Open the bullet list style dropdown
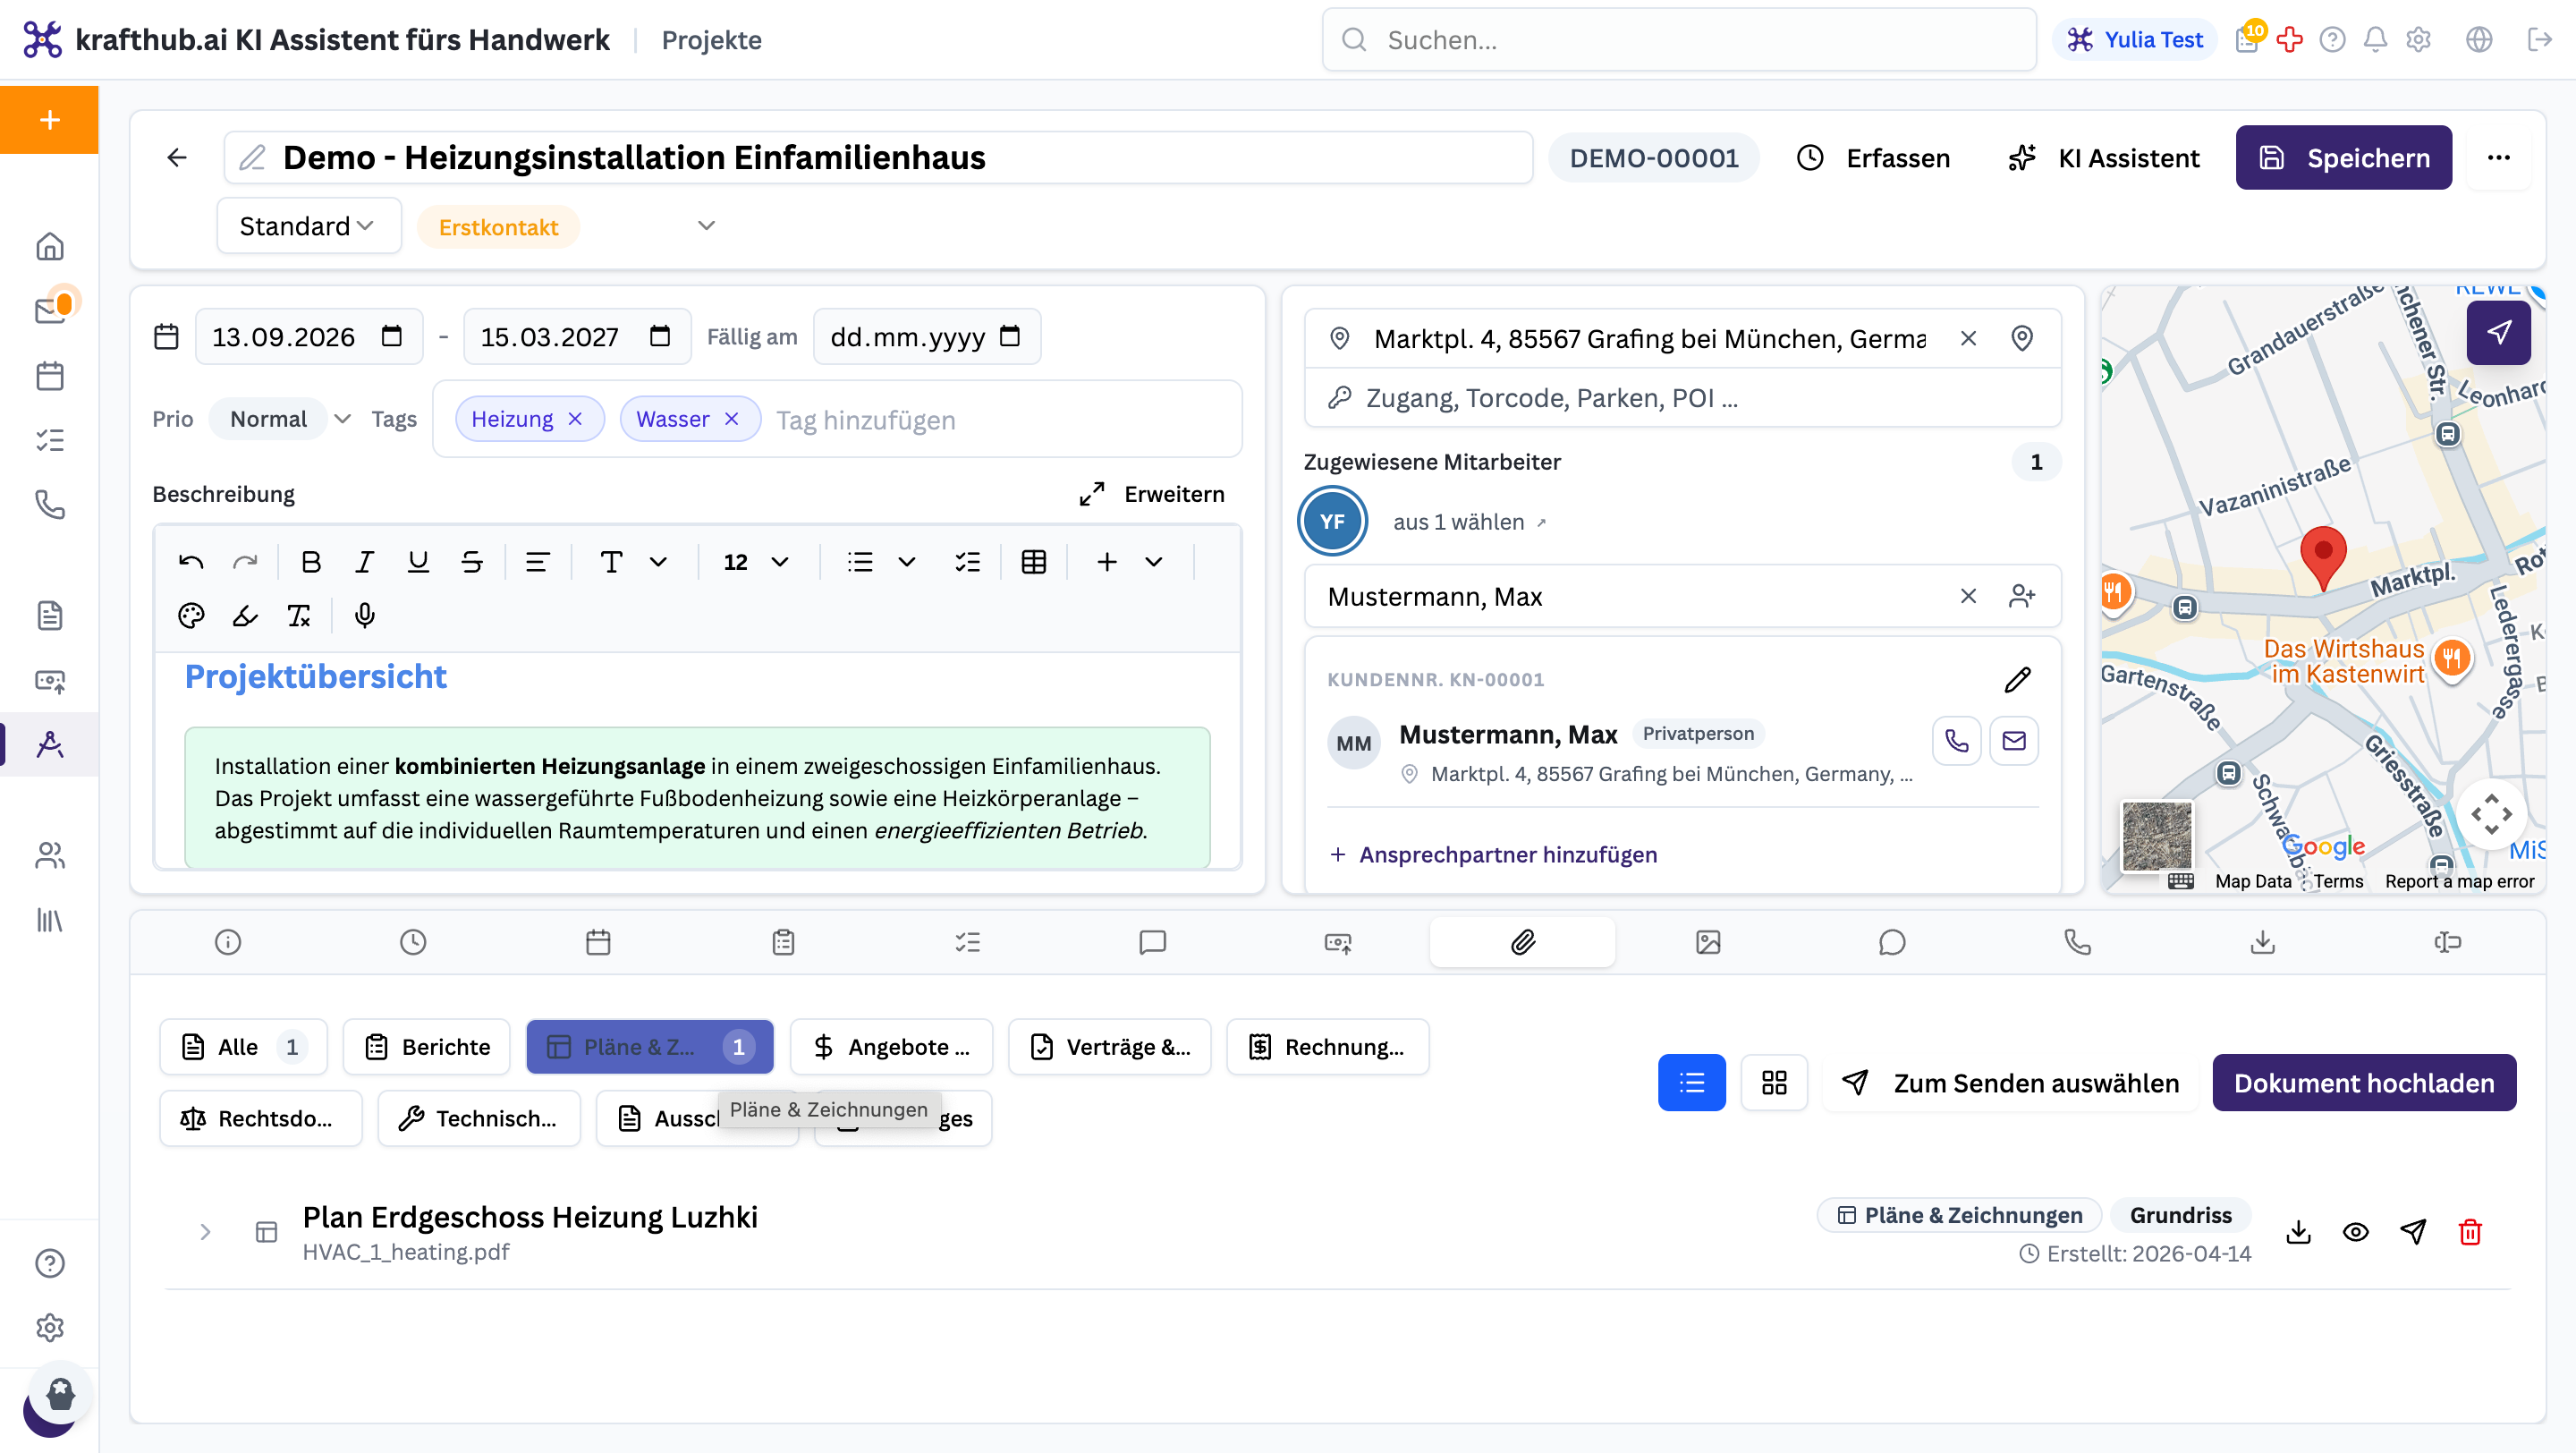Image resolution: width=2576 pixels, height=1453 pixels. point(906,562)
